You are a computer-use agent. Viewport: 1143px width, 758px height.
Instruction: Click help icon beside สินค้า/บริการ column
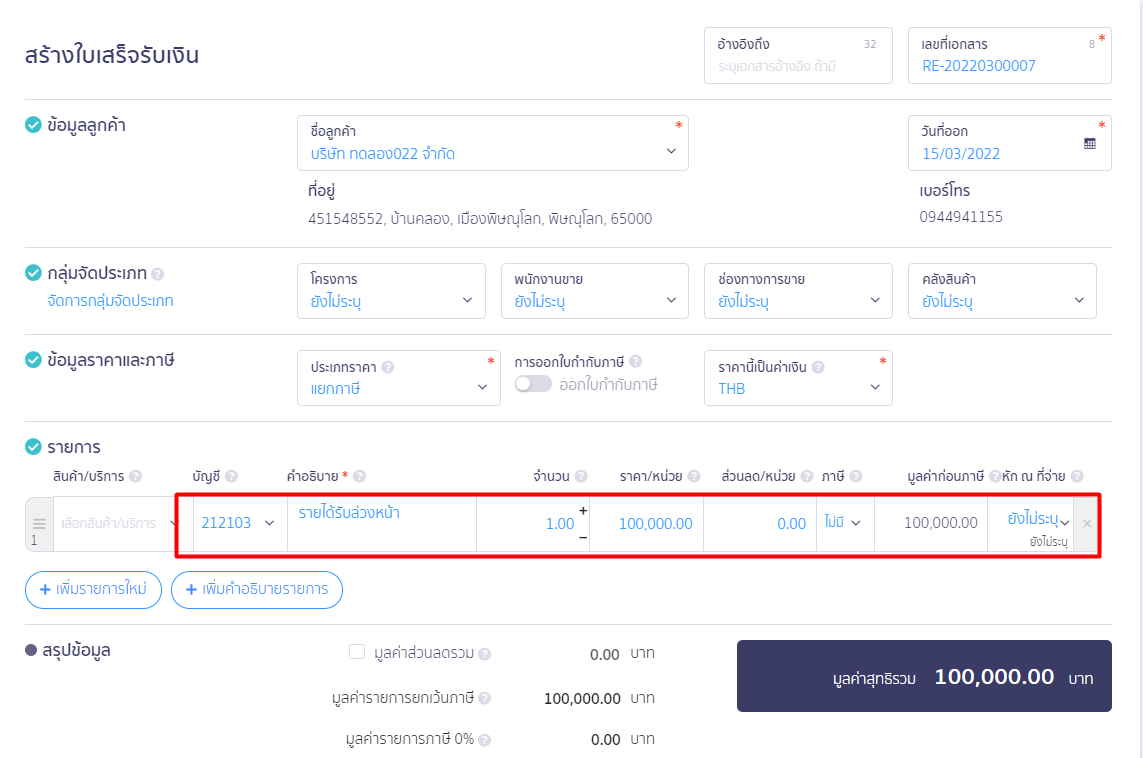136,477
